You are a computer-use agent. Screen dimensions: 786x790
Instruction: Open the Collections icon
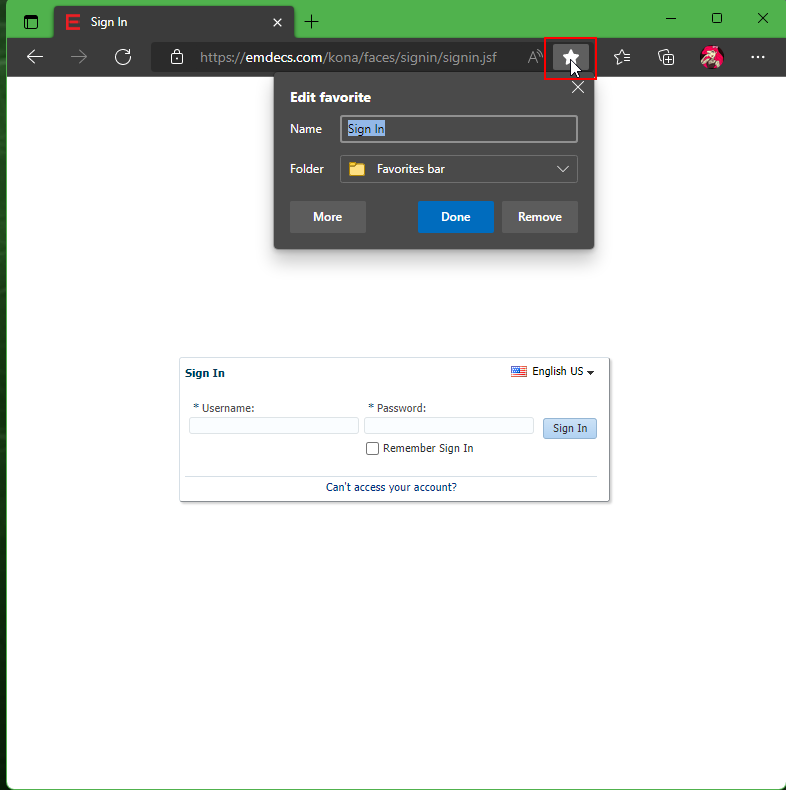click(666, 57)
